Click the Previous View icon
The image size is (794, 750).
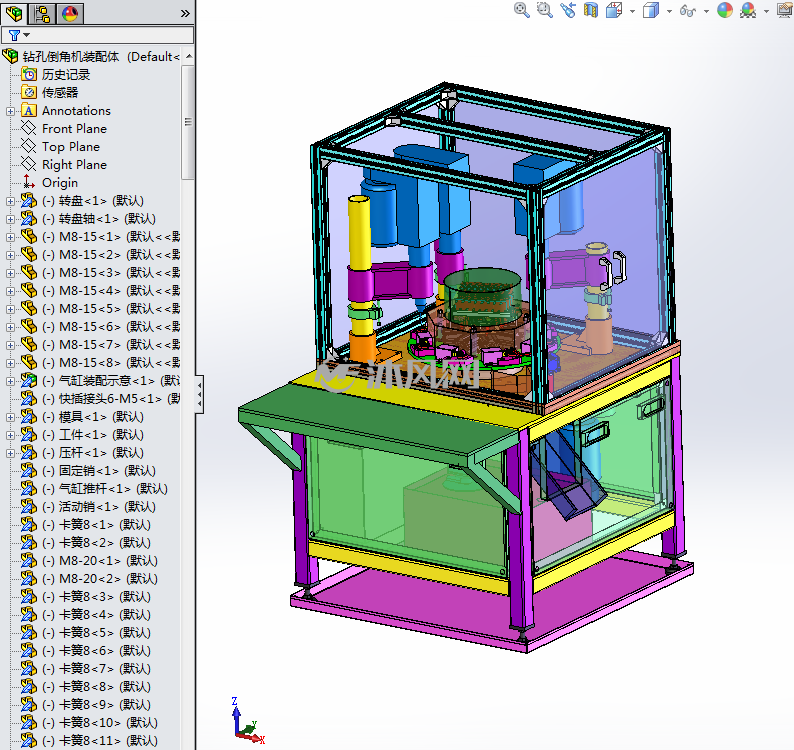[x=568, y=10]
